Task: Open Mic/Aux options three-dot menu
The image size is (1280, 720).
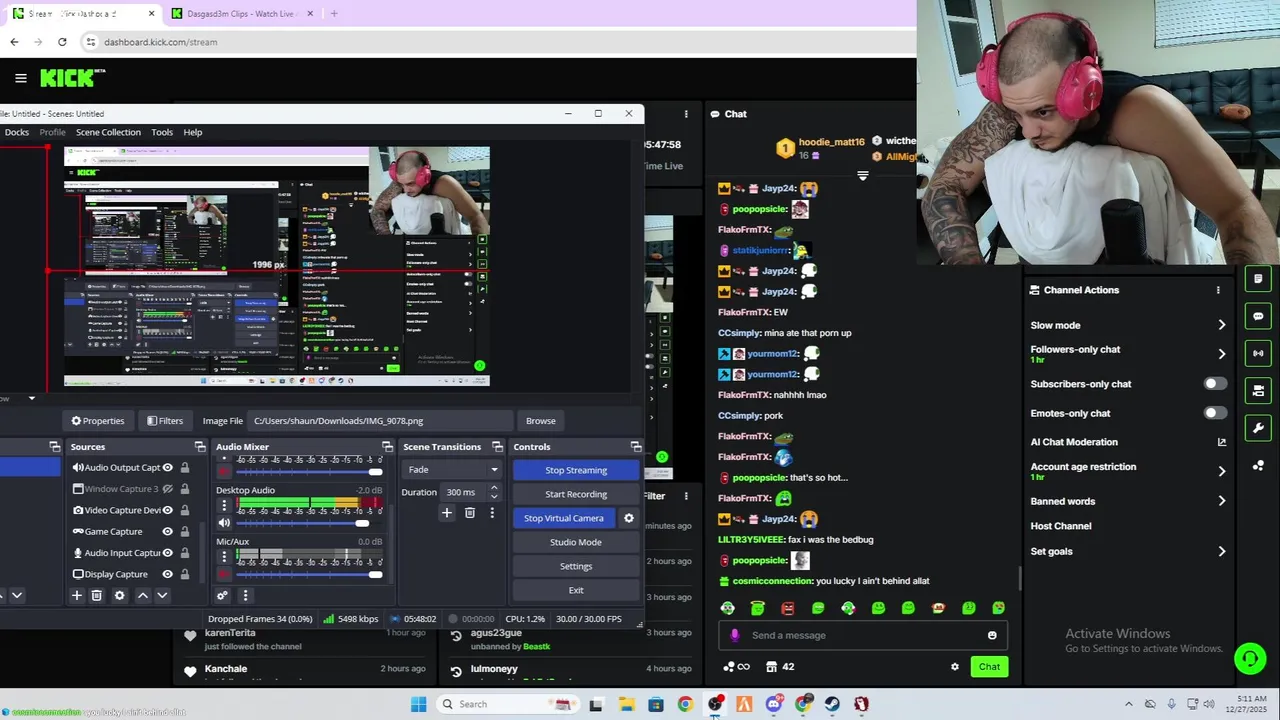Action: [x=224, y=556]
